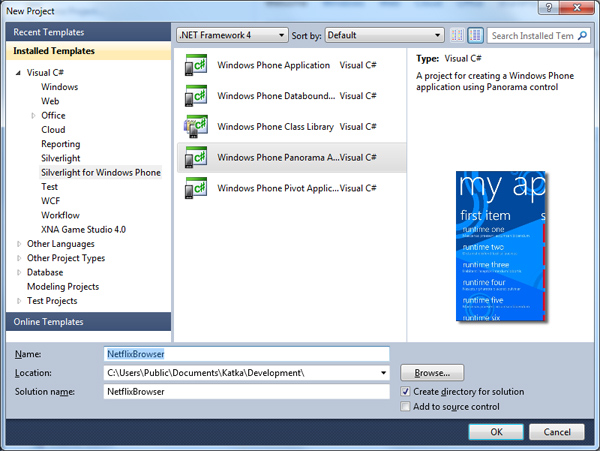Select Windows Phone Class Library name
The height and width of the screenshot is (451, 600).
276,127
